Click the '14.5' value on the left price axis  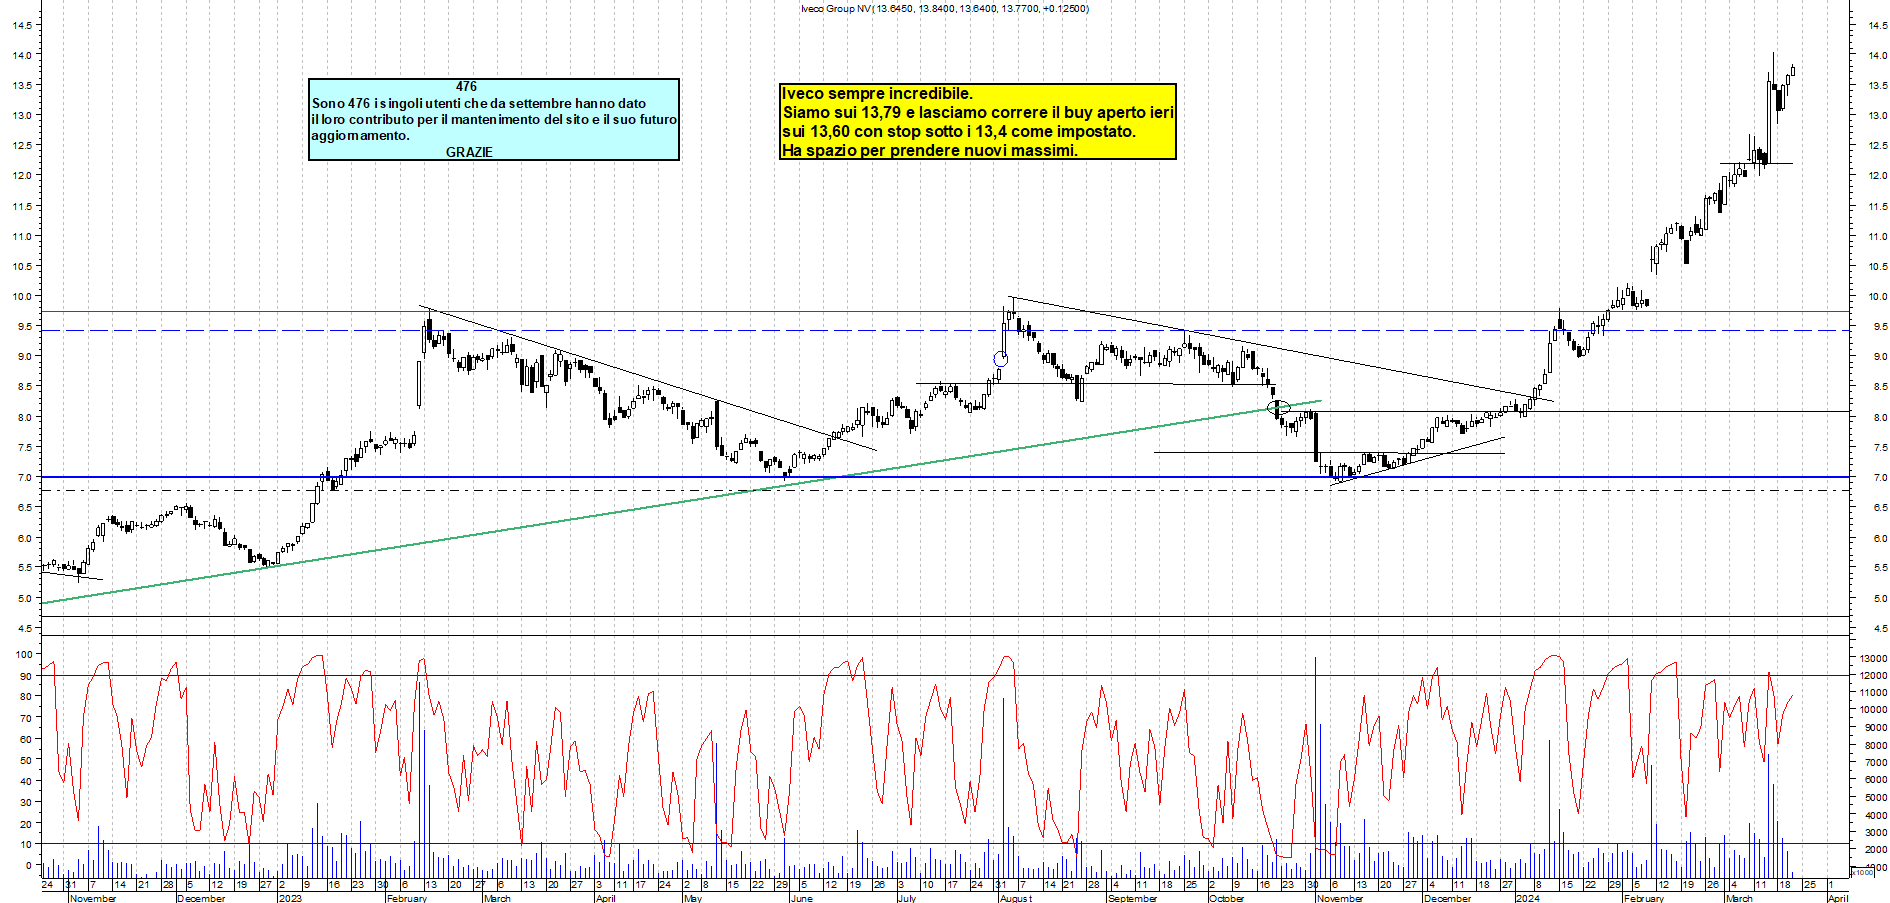click(x=21, y=25)
